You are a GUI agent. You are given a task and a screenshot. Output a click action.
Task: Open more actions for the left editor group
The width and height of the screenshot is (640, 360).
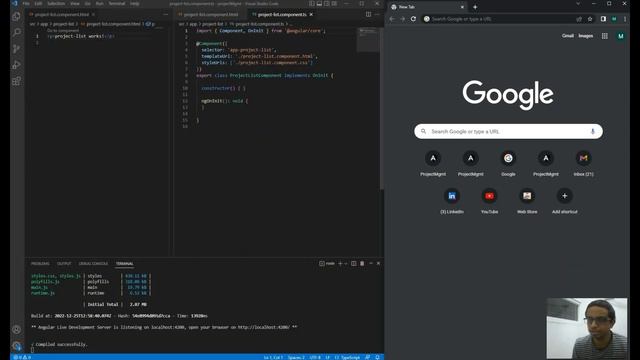click(x=165, y=14)
